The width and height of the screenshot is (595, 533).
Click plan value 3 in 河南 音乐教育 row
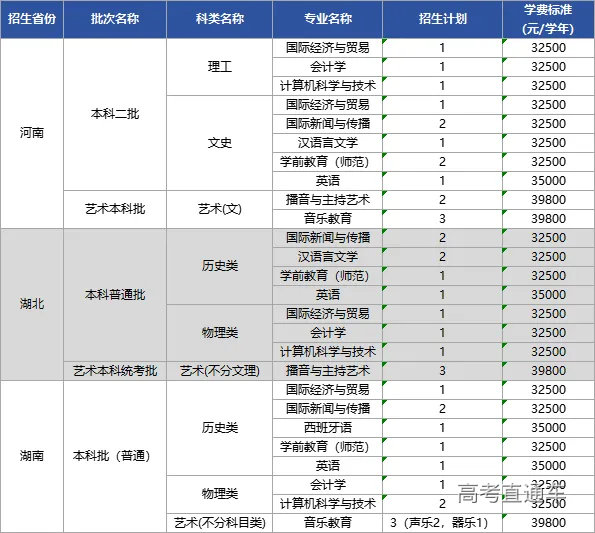coord(442,219)
